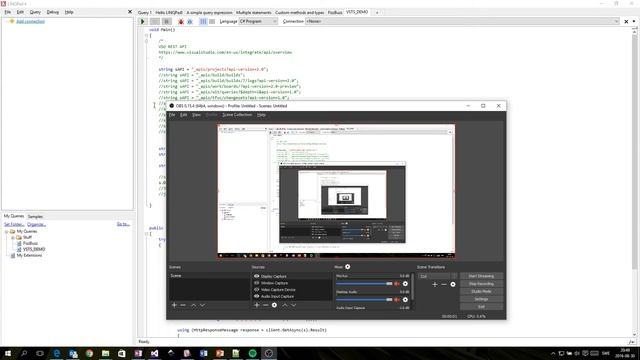Click the OBS Studio taskbar icon
Viewport: 640px width, 360px height.
tap(269, 353)
